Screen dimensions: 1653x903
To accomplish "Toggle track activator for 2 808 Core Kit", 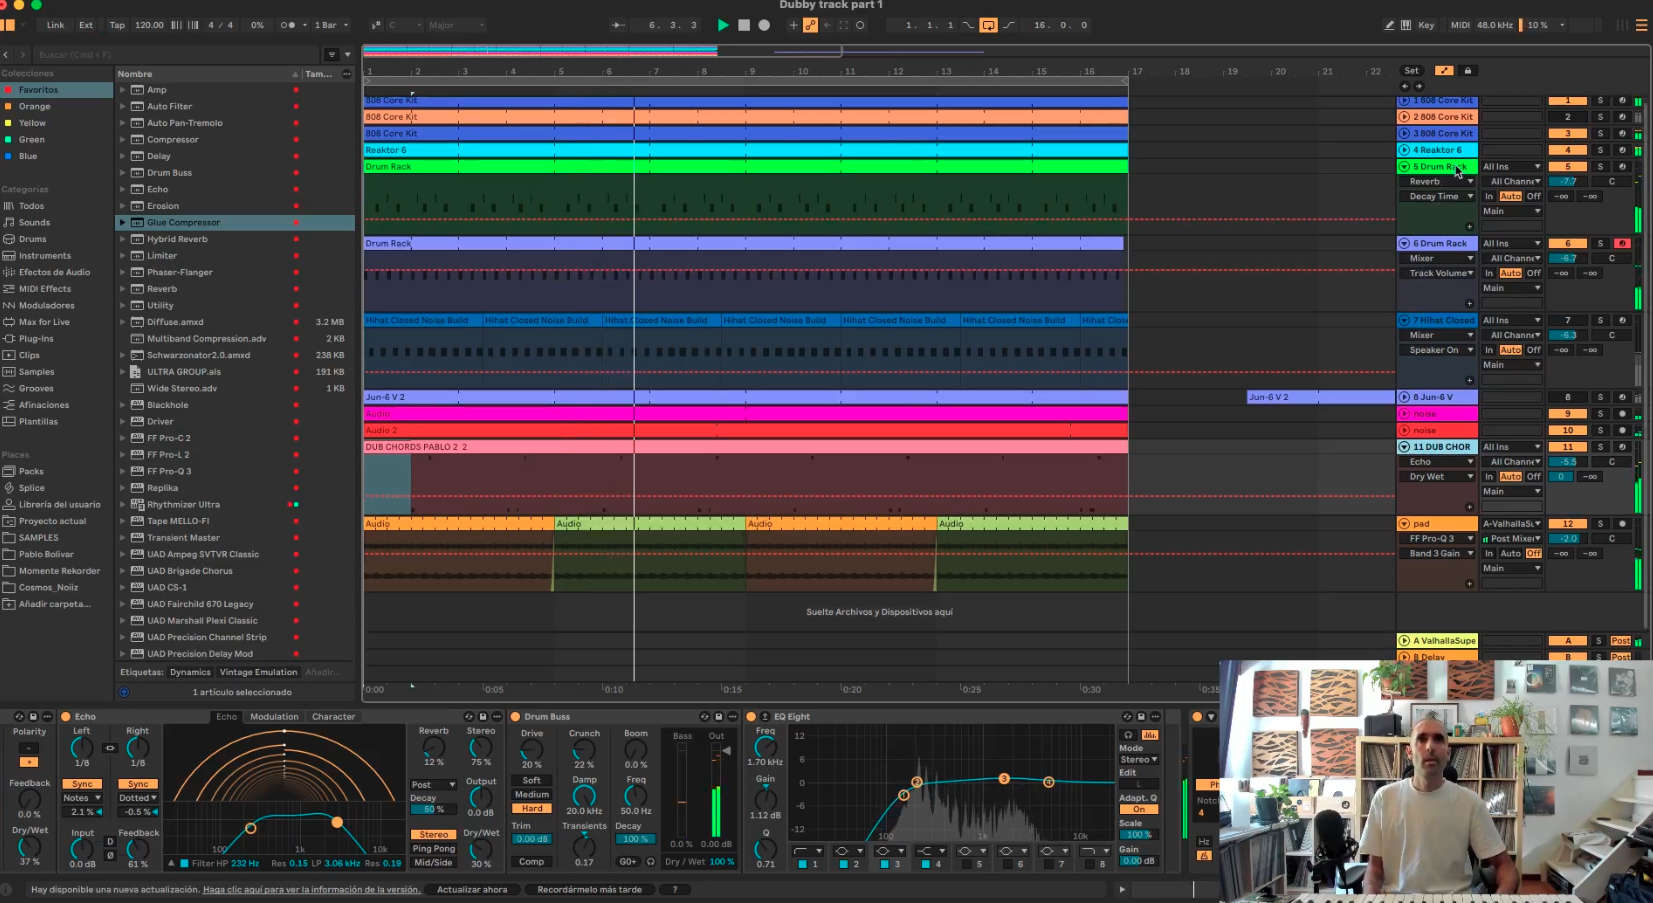I will [x=1567, y=117].
